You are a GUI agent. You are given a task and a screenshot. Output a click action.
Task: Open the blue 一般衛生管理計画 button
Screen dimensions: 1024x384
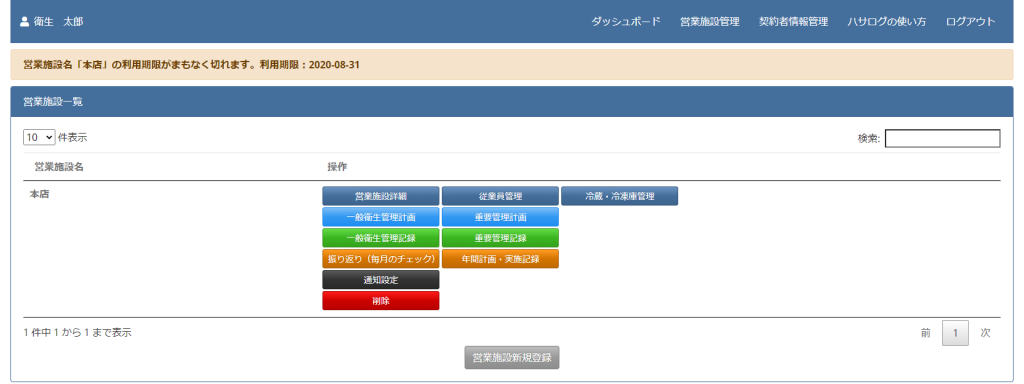click(381, 217)
